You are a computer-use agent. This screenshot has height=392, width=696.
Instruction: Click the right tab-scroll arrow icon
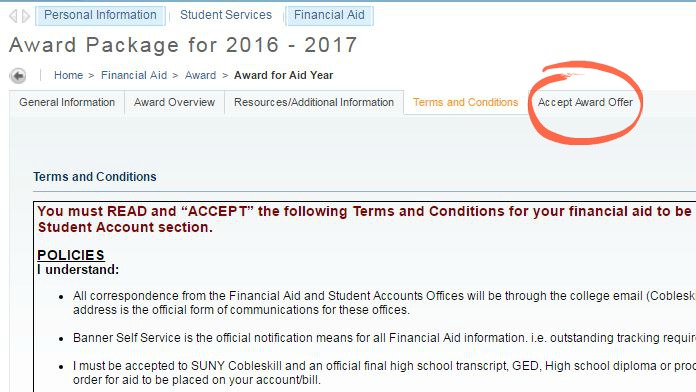click(x=26, y=16)
